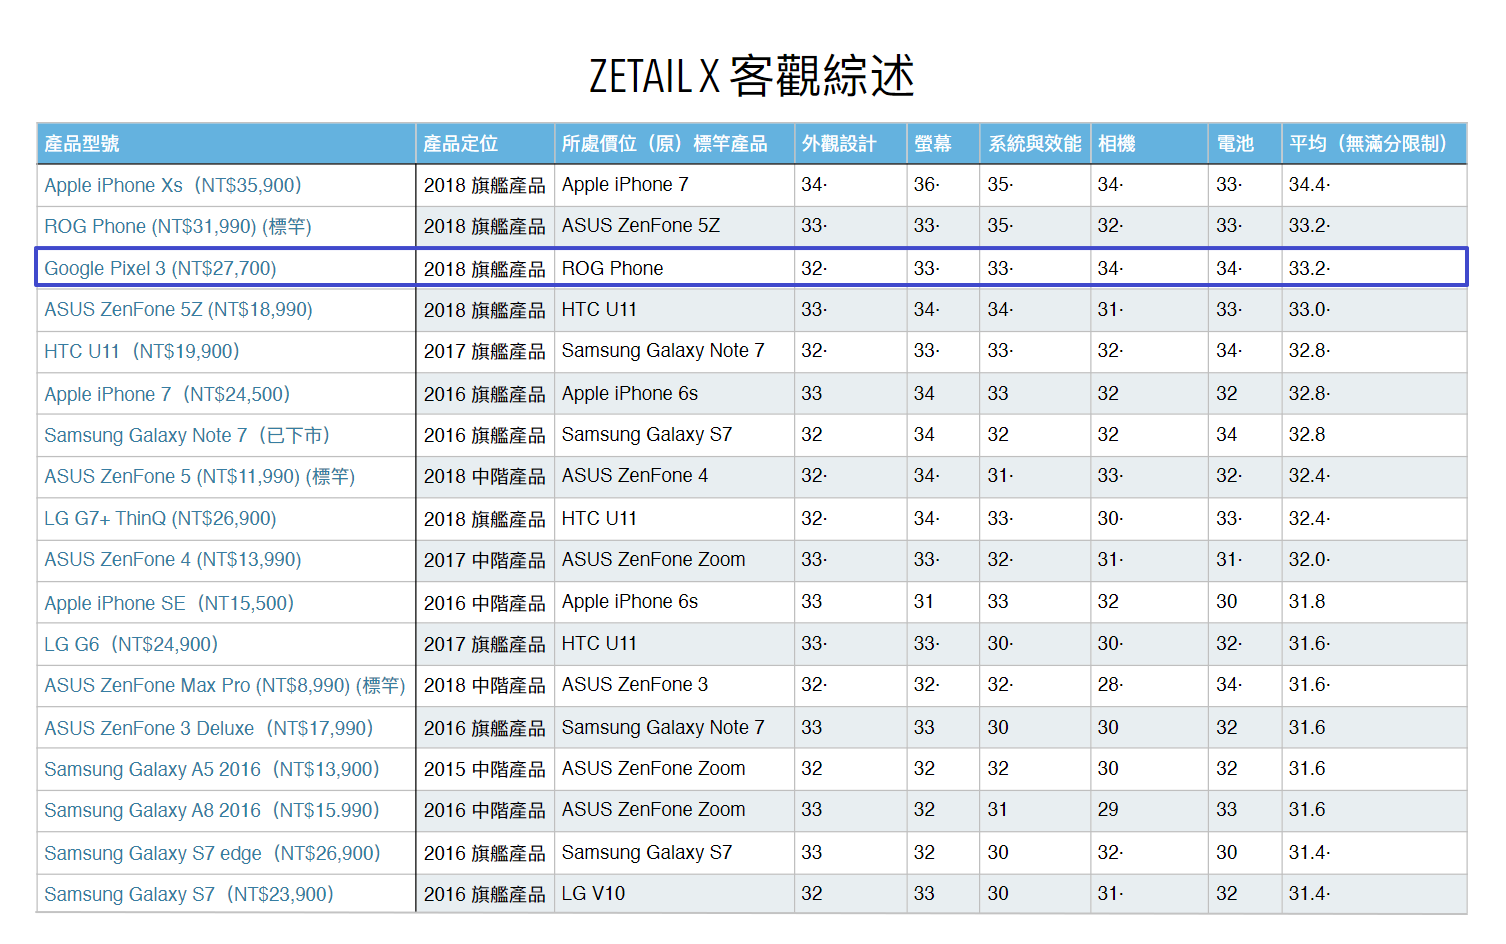
Task: Select 2018 中階產品 in ZenFone Max Pro row
Action: 484,686
